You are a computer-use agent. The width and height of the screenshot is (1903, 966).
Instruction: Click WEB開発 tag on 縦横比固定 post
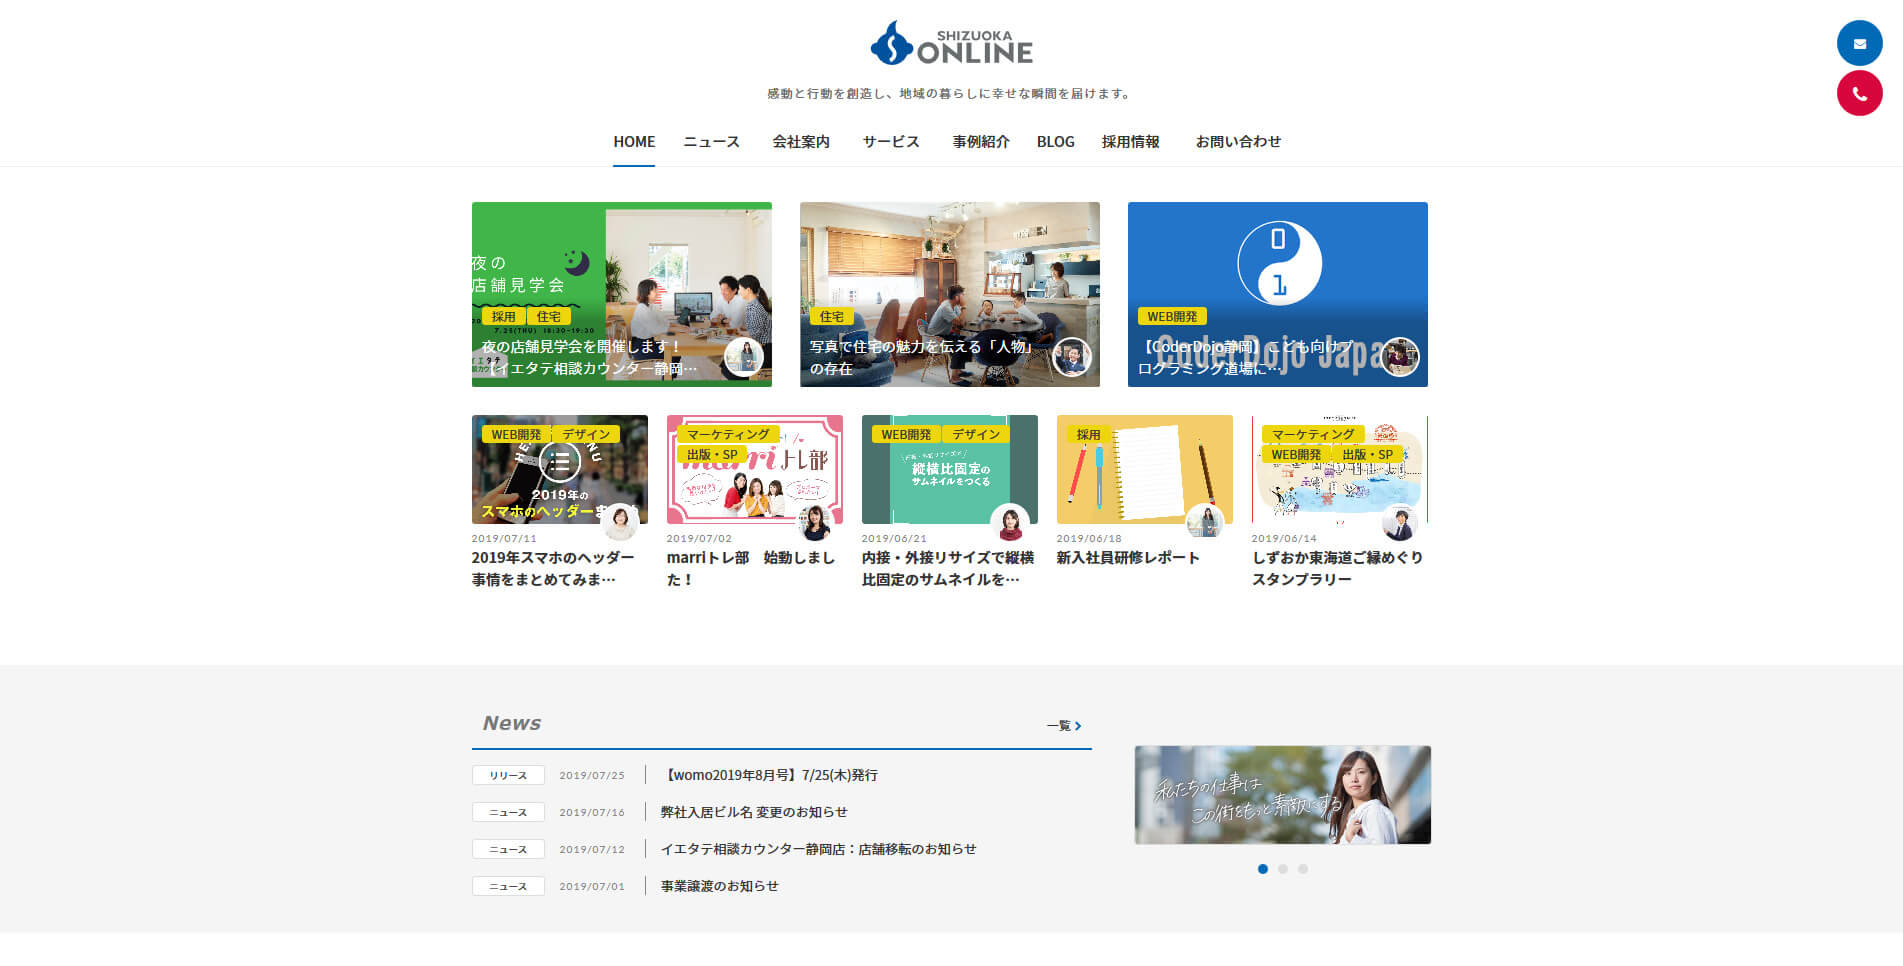pos(906,435)
